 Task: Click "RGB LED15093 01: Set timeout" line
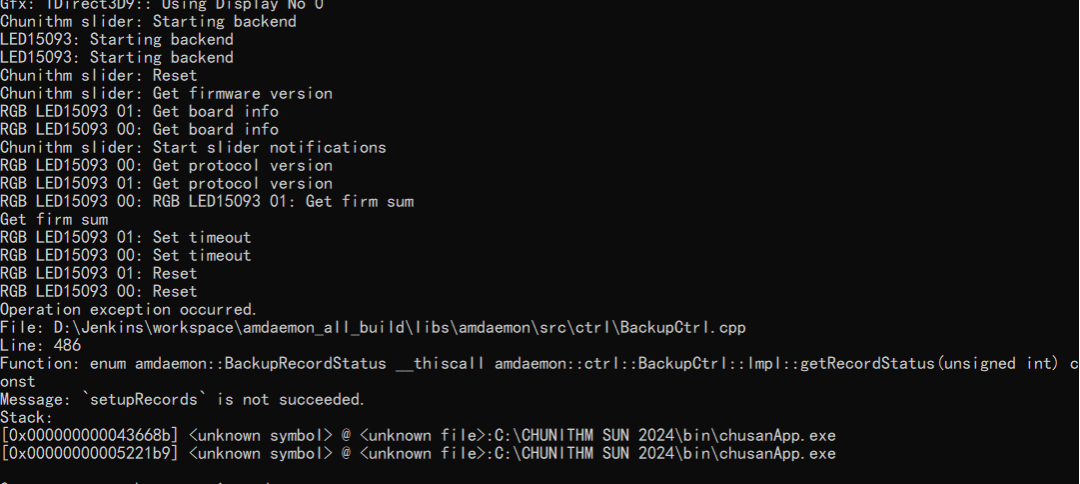click(x=126, y=237)
